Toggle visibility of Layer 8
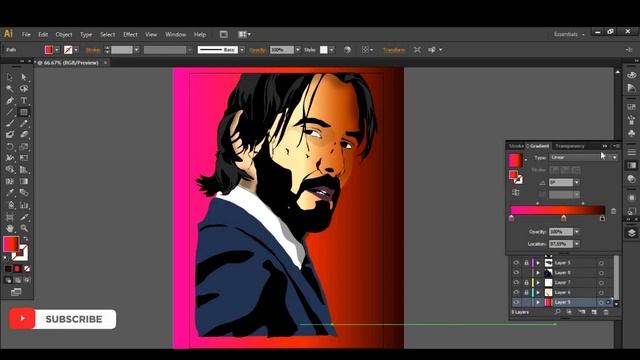 [x=516, y=273]
